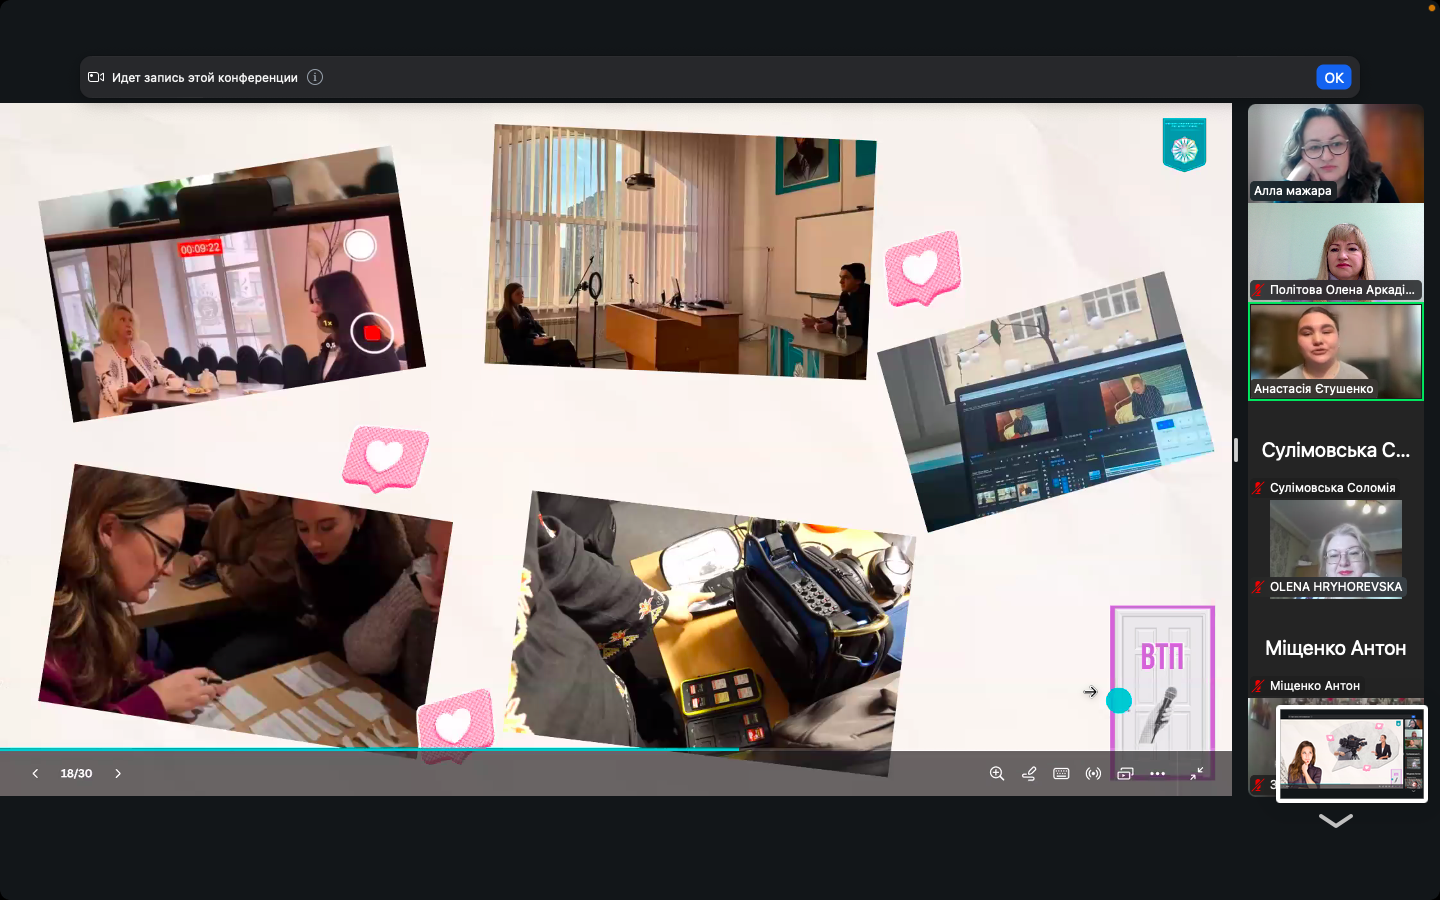Image resolution: width=1440 pixels, height=900 pixels.
Task: Open the floating slide preview thumbnail
Action: pos(1351,753)
